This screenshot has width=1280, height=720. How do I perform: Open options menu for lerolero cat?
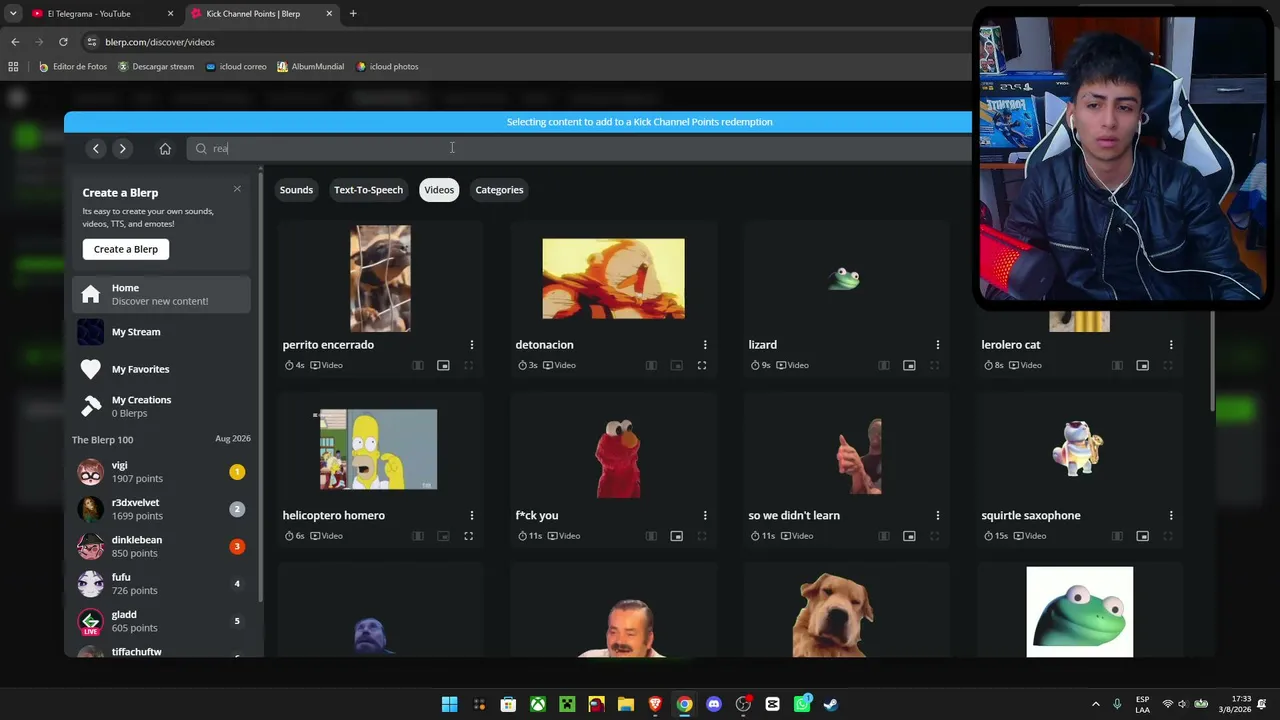[1171, 345]
